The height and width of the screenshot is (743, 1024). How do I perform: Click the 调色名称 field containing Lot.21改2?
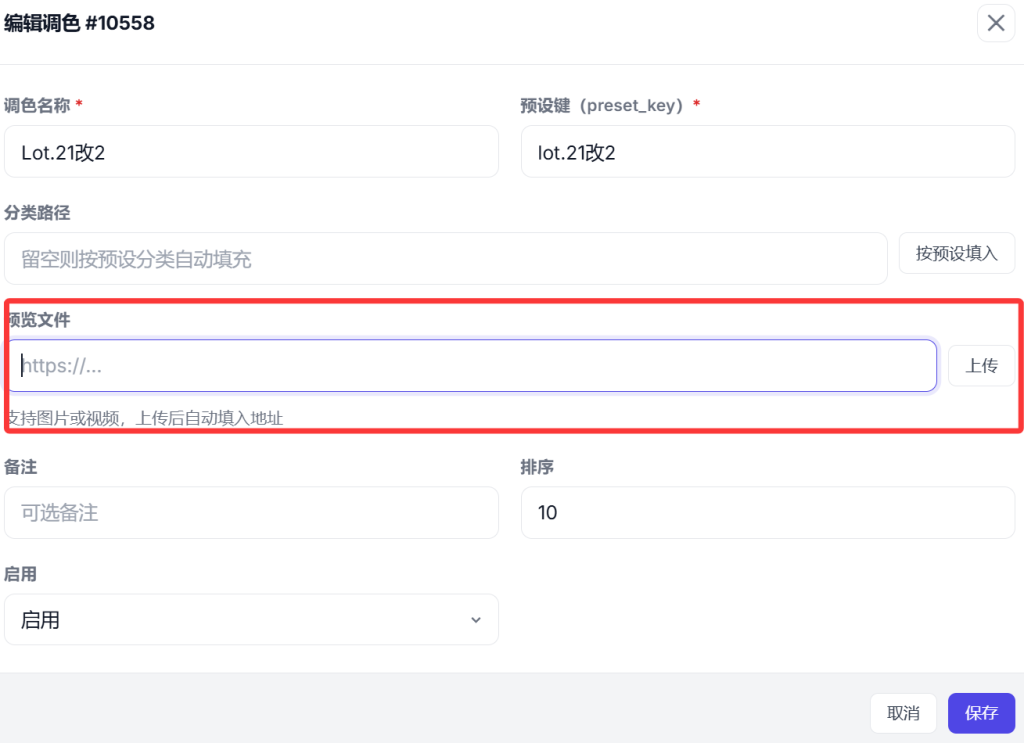[x=251, y=152]
